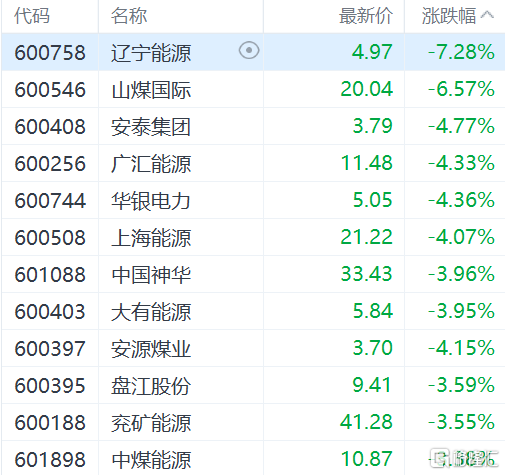The height and width of the screenshot is (475, 505).
Task: Select stock code 601088
Action: point(50,275)
